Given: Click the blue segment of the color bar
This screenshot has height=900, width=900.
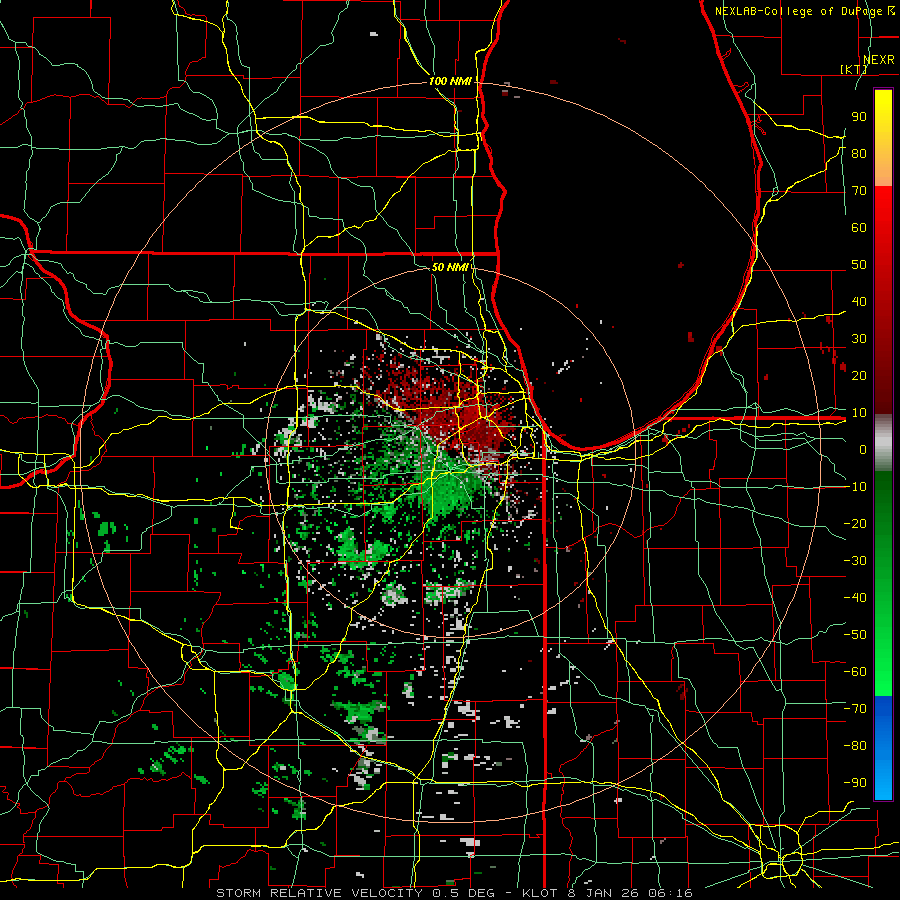Looking at the screenshot, I should pyautogui.click(x=883, y=747).
